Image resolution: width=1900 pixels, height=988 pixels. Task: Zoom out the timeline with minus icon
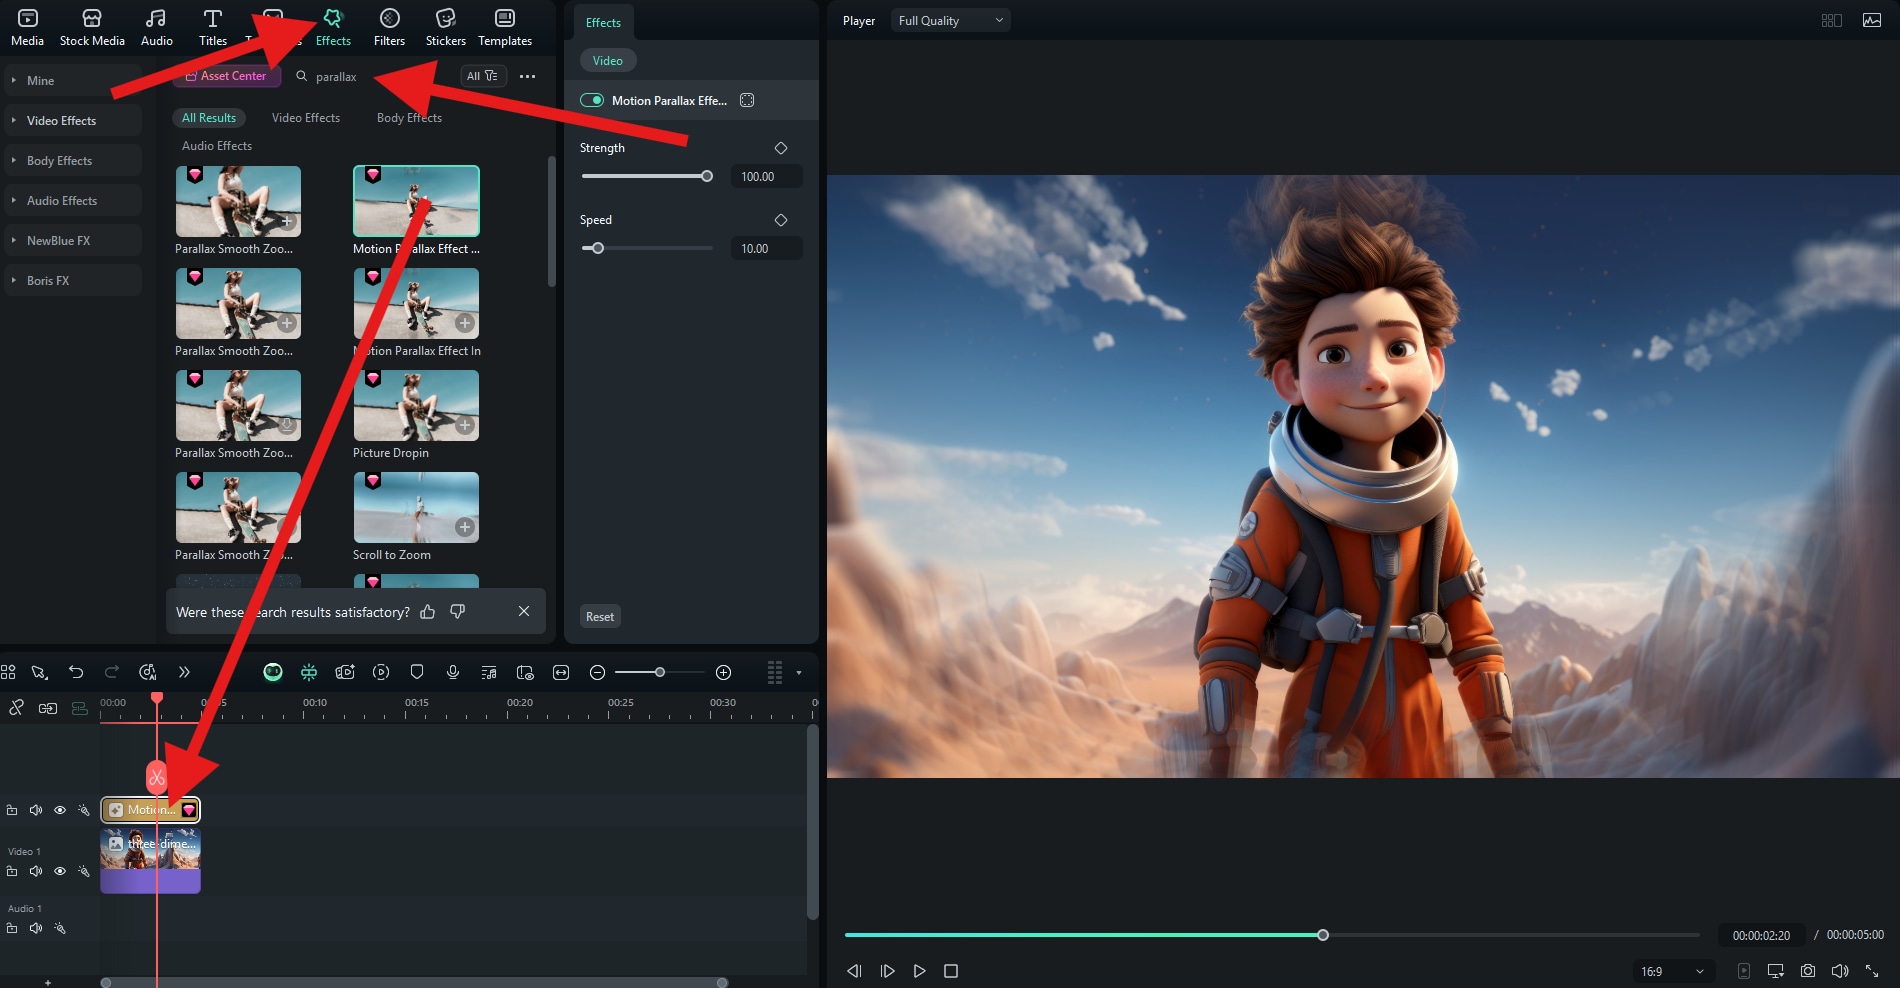point(597,672)
